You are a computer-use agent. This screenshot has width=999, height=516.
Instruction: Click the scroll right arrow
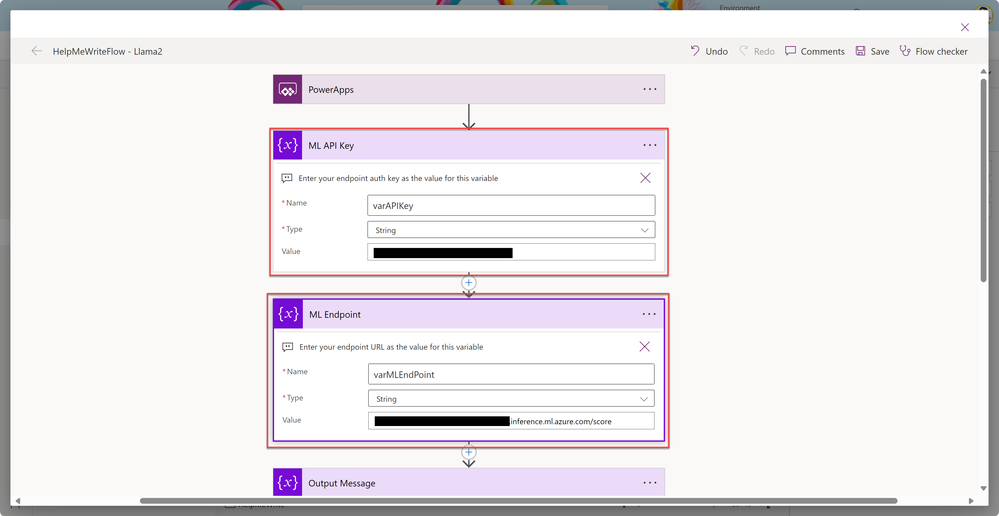coord(971,501)
